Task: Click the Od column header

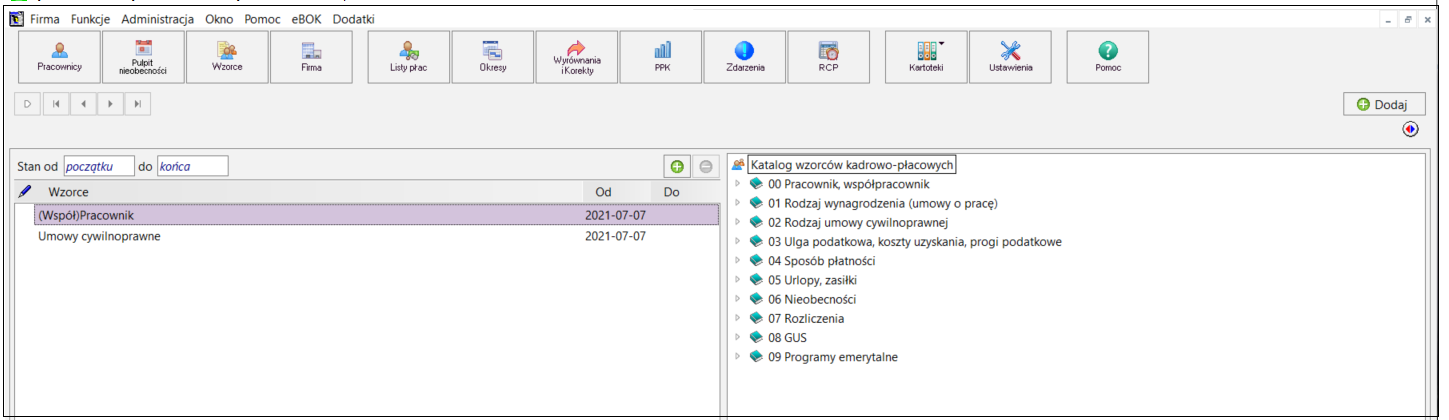Action: [616, 190]
